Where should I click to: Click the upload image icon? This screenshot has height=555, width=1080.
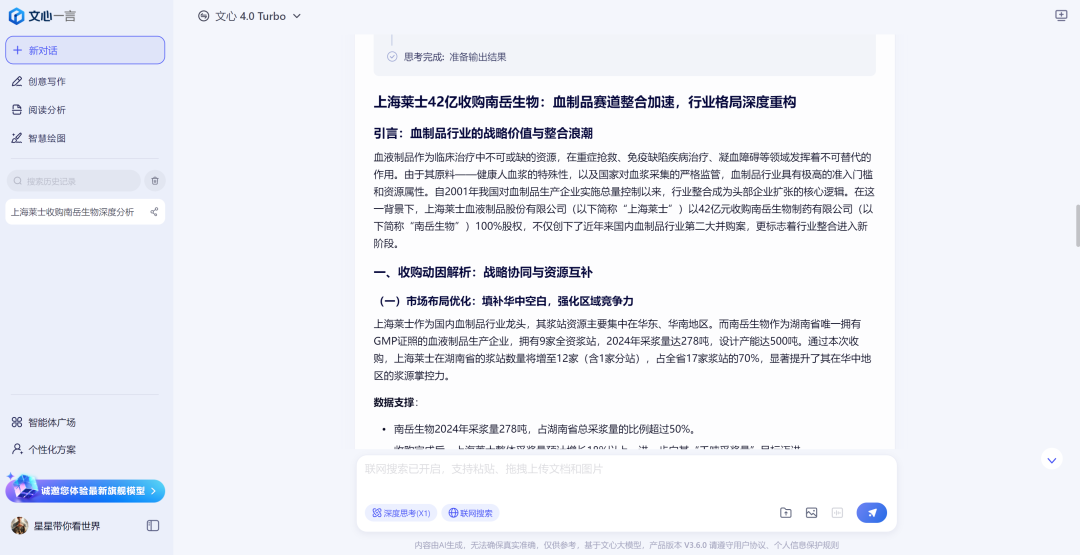click(x=811, y=512)
